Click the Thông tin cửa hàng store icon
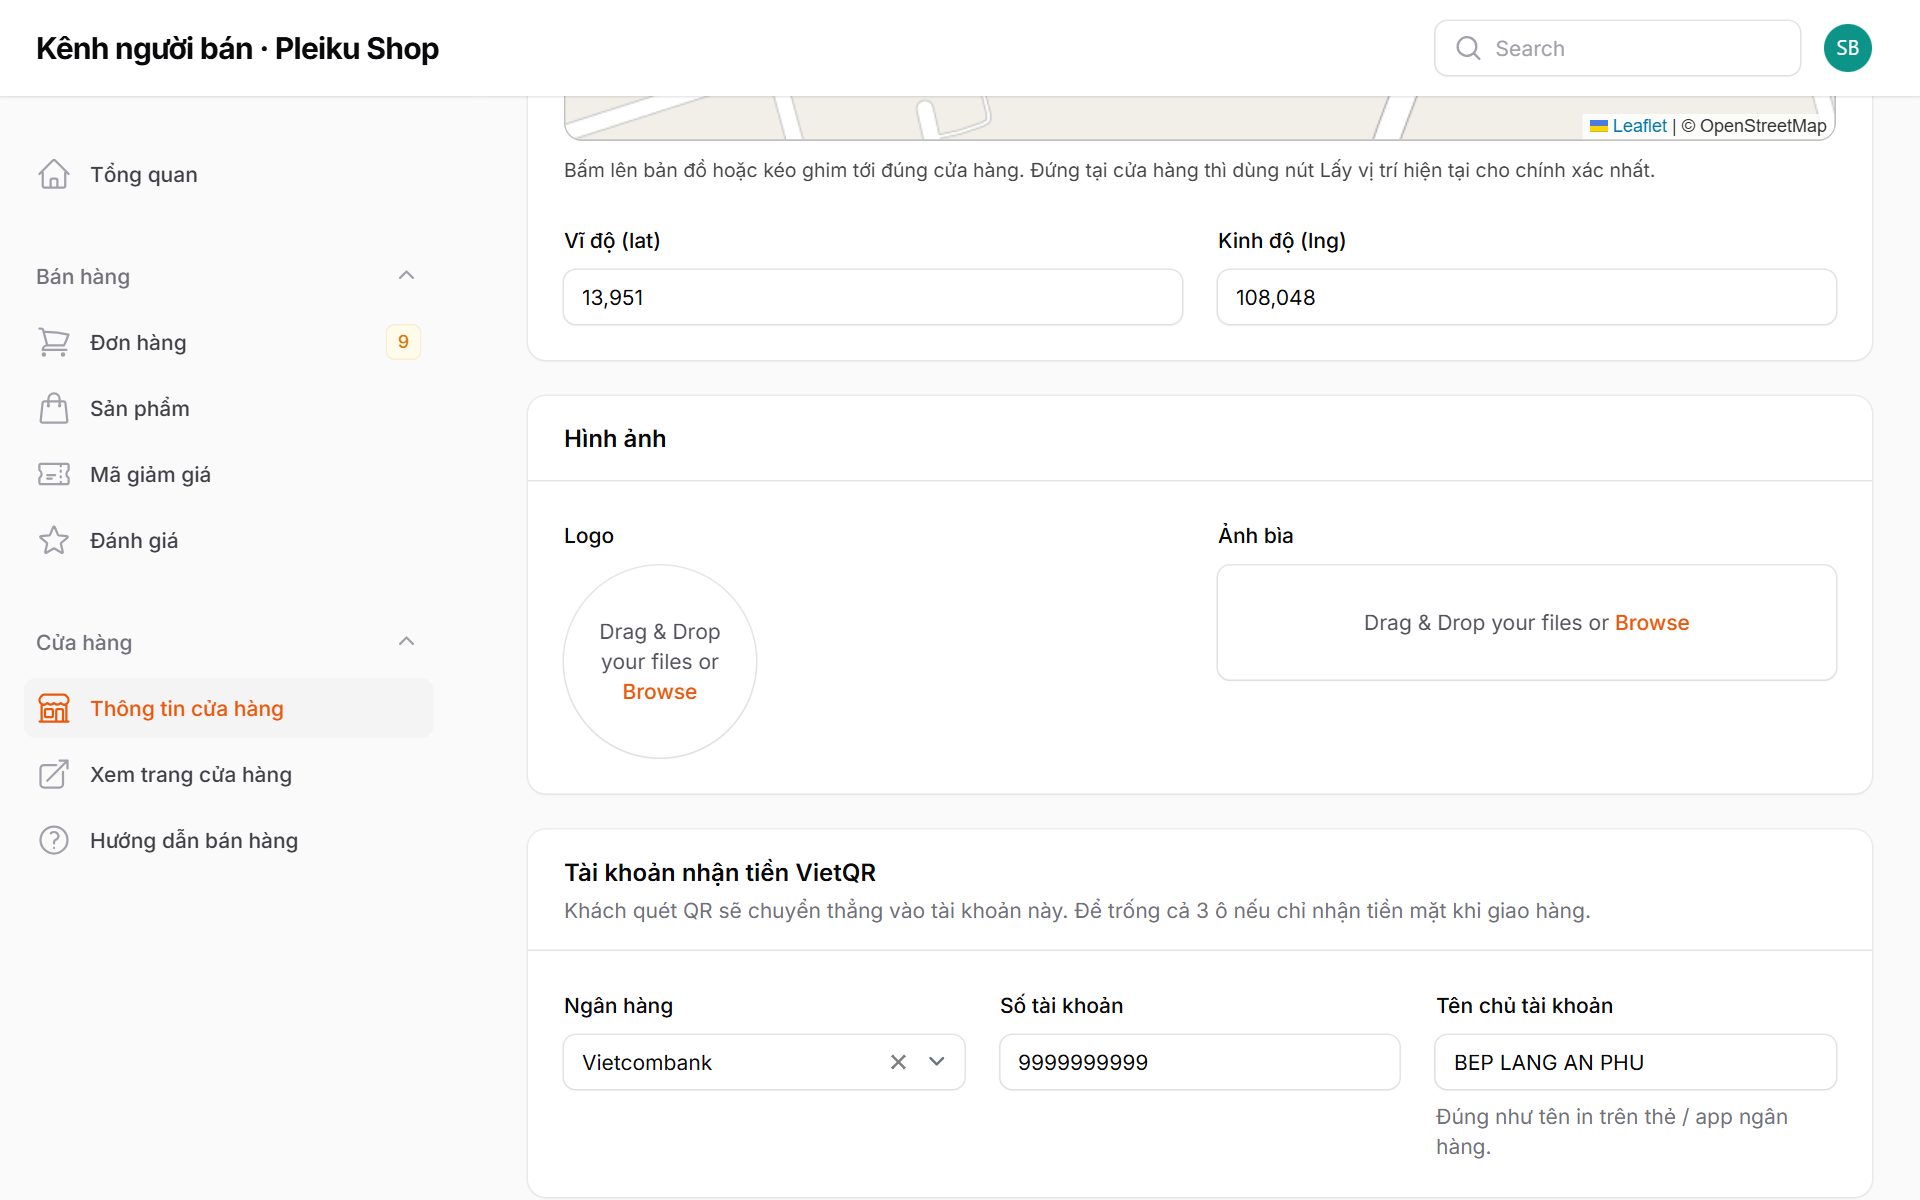Screen dimensions: 1920x1200 click(x=54, y=708)
